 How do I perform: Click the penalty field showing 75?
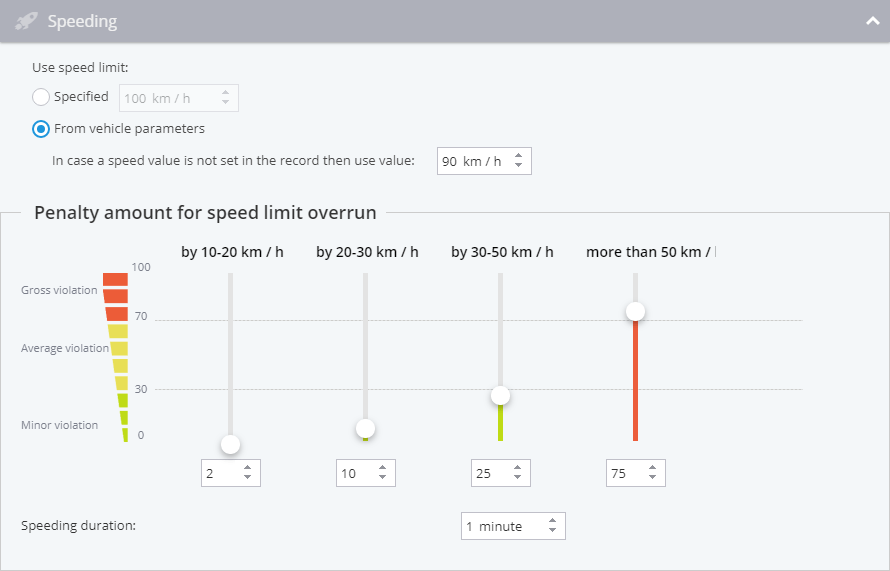coord(636,473)
